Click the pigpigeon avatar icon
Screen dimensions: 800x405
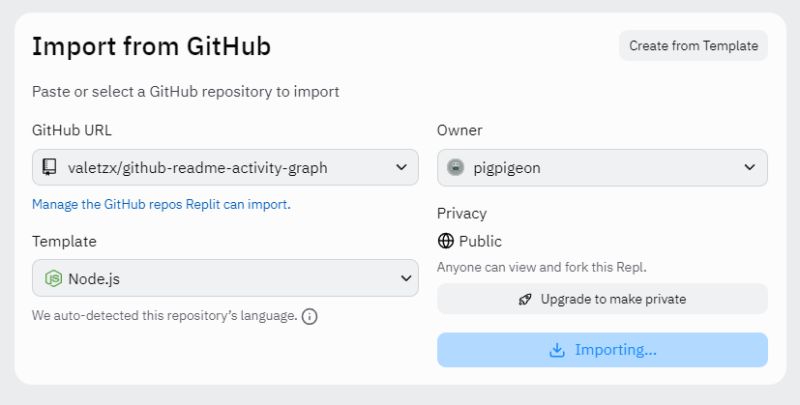click(x=455, y=167)
